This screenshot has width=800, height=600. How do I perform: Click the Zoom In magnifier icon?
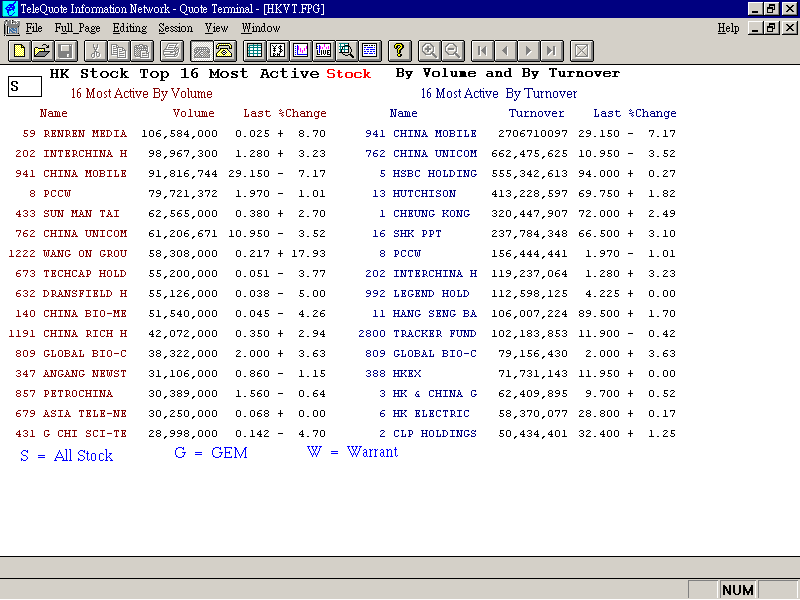pos(429,51)
